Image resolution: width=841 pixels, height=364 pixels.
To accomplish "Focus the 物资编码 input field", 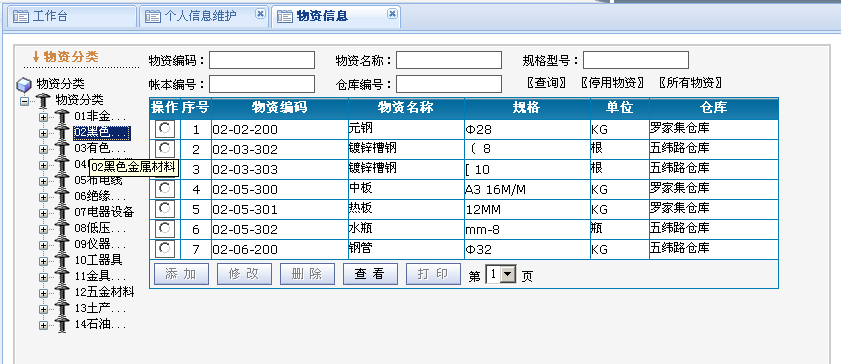I will click(x=262, y=60).
